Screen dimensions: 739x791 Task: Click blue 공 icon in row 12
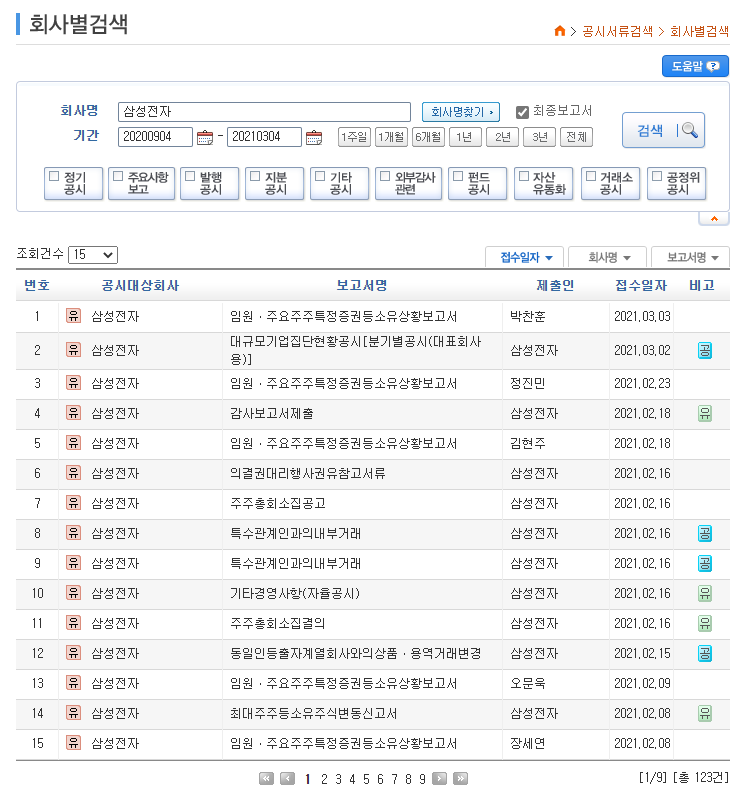705,653
